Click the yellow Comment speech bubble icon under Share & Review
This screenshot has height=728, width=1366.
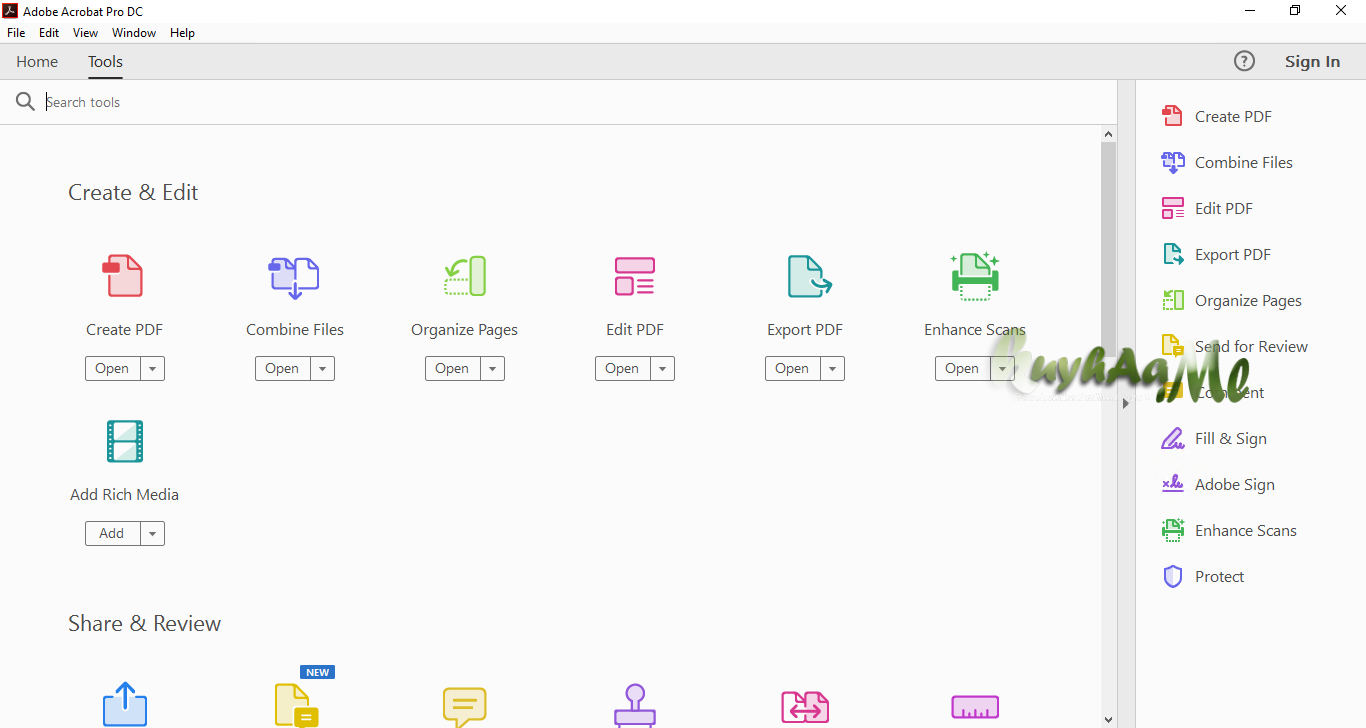click(465, 707)
